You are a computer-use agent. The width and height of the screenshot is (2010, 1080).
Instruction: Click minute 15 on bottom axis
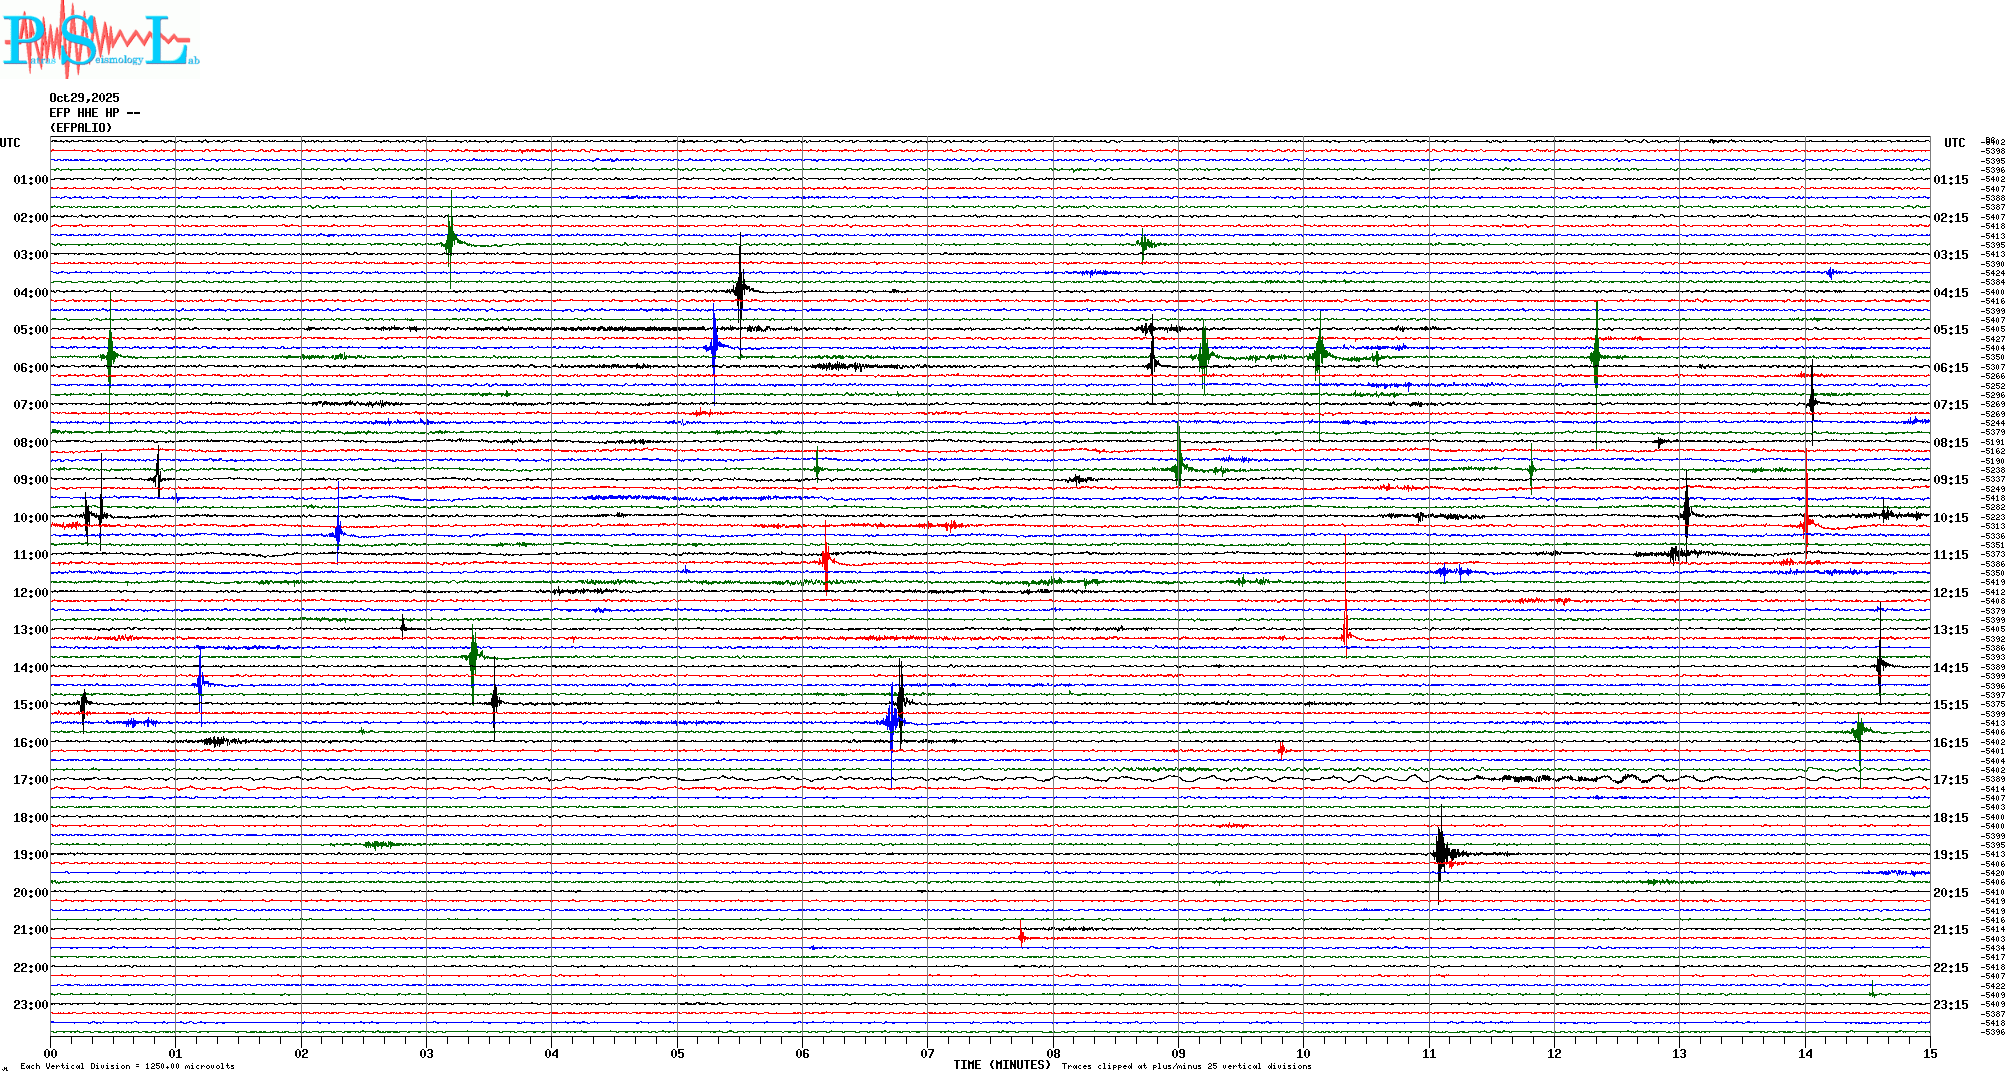[x=1930, y=1053]
